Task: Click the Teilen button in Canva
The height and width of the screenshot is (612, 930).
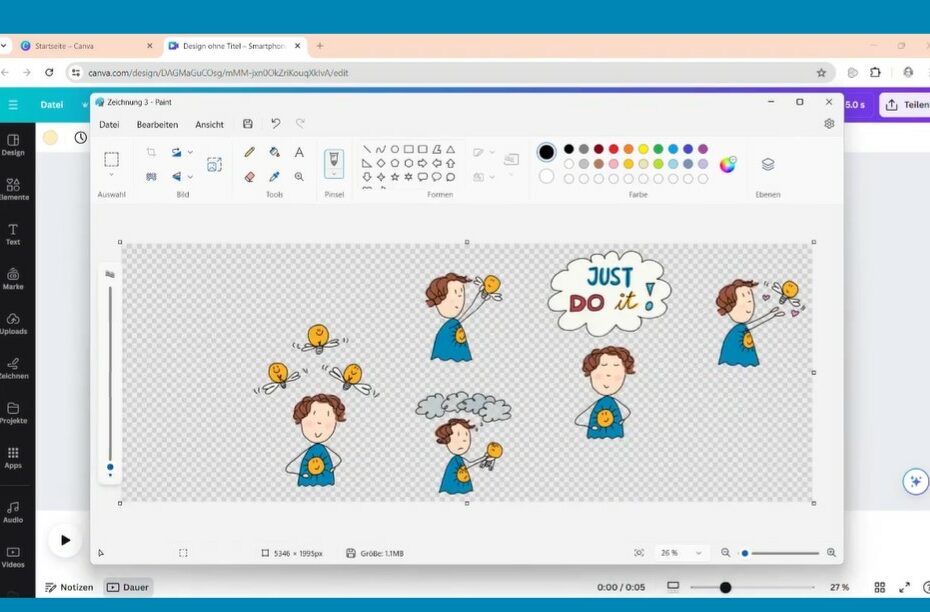Action: pyautogui.click(x=905, y=105)
